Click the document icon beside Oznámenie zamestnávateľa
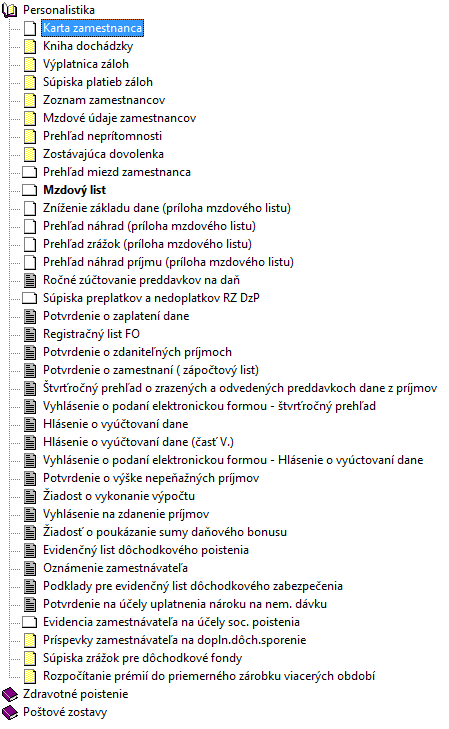The width and height of the screenshot is (449, 729). [x=30, y=568]
